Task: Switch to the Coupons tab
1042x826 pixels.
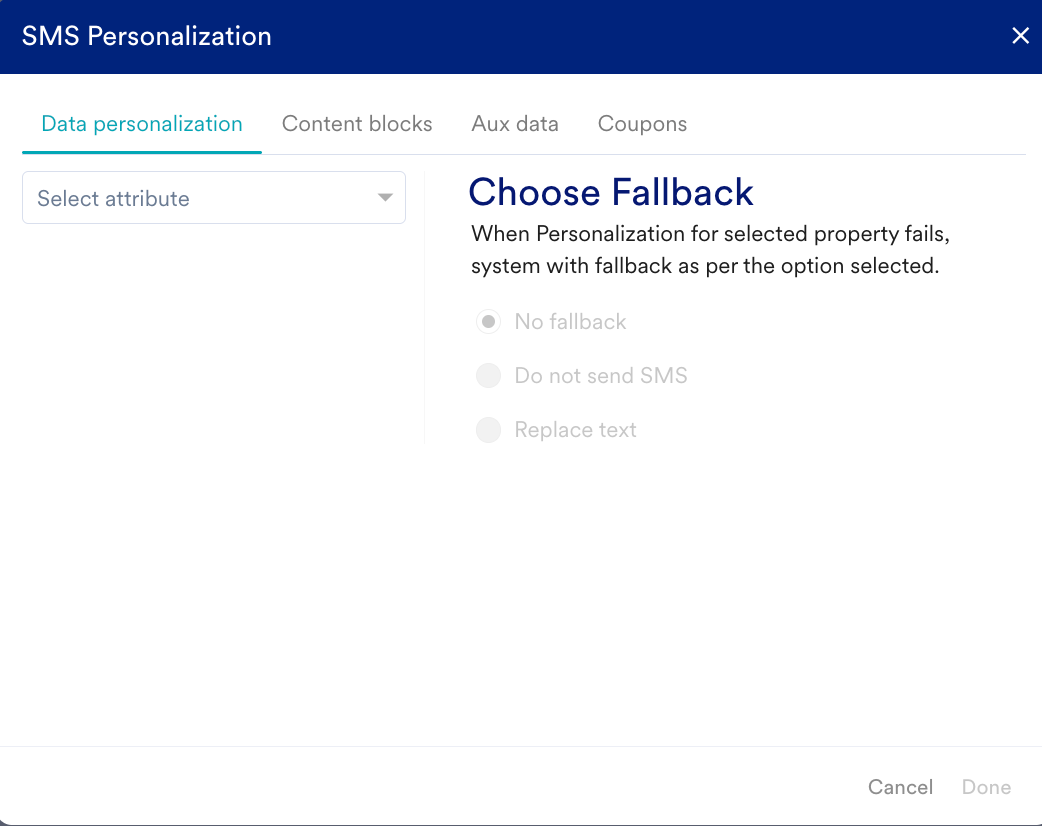Action: [x=642, y=124]
